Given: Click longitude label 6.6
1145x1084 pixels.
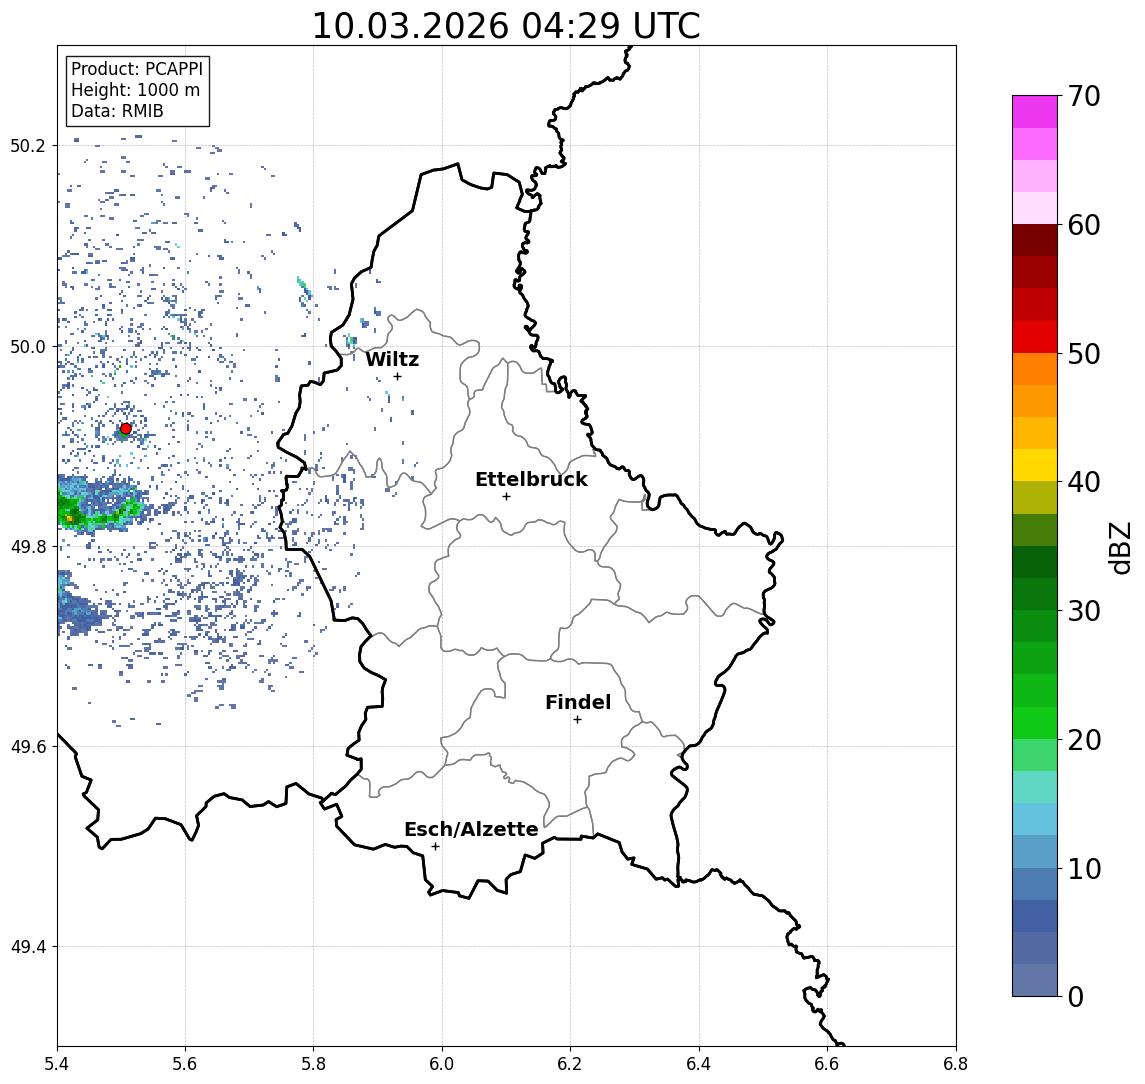Looking at the screenshot, I should click(827, 1064).
